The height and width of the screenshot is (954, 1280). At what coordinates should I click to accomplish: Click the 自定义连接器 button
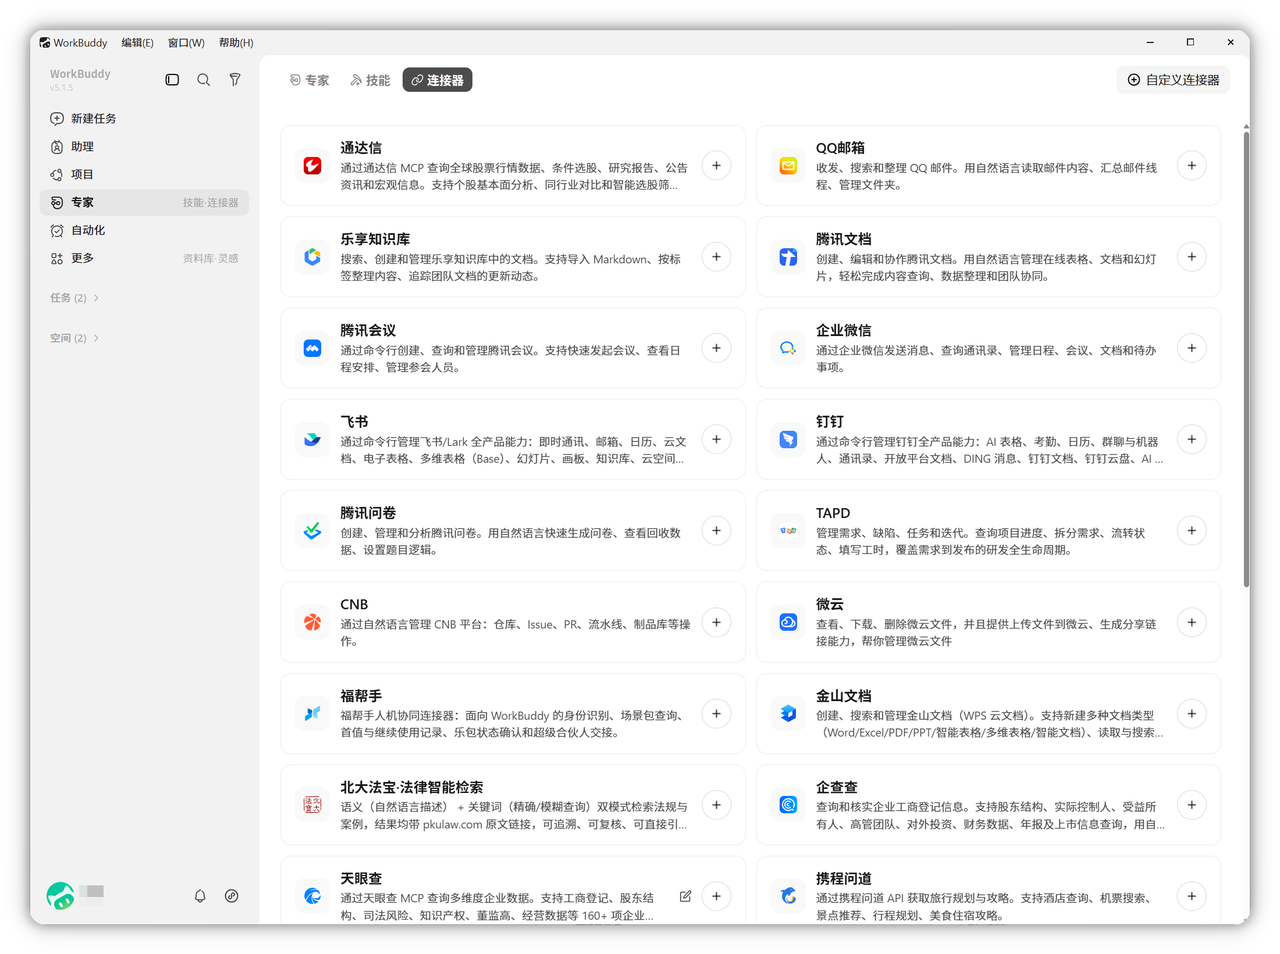tap(1173, 80)
